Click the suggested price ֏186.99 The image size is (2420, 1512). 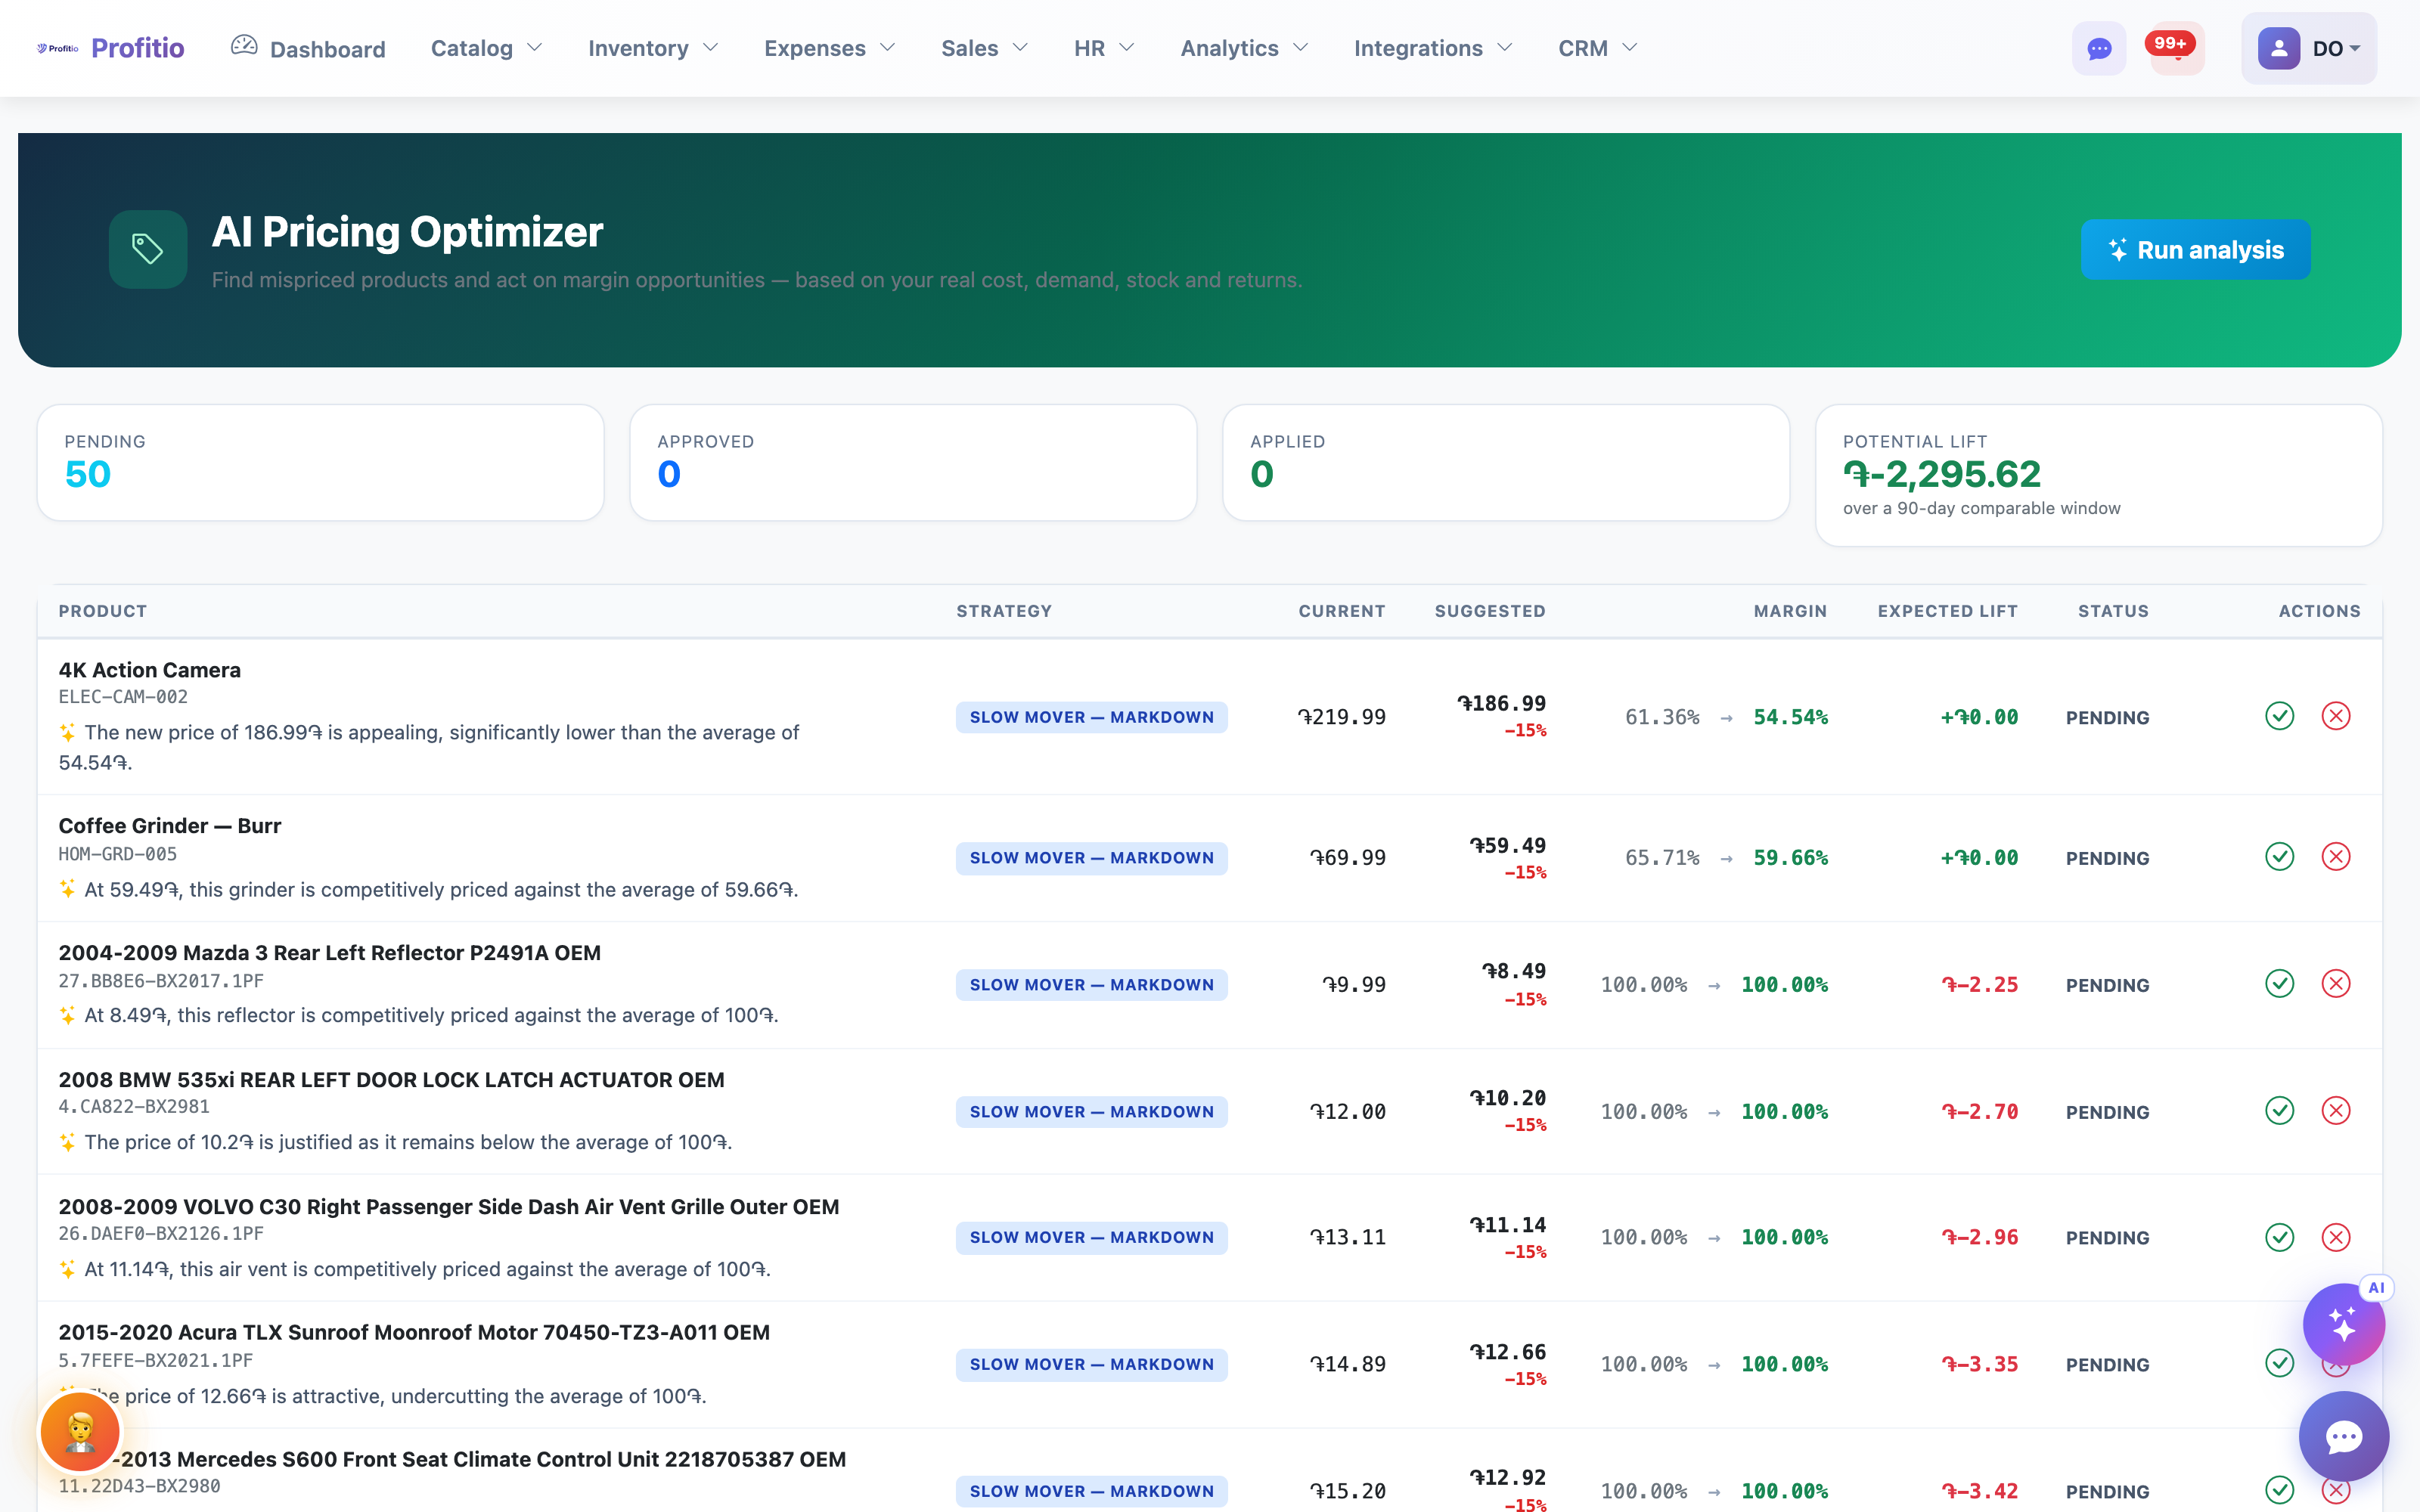[1501, 703]
